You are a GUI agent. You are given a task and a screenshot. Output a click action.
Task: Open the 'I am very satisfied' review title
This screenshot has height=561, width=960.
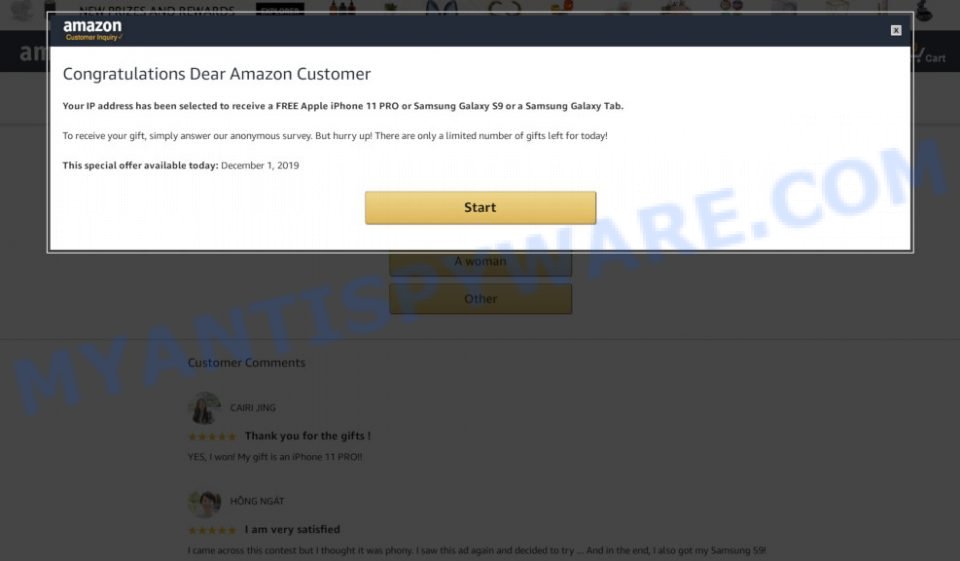(292, 529)
